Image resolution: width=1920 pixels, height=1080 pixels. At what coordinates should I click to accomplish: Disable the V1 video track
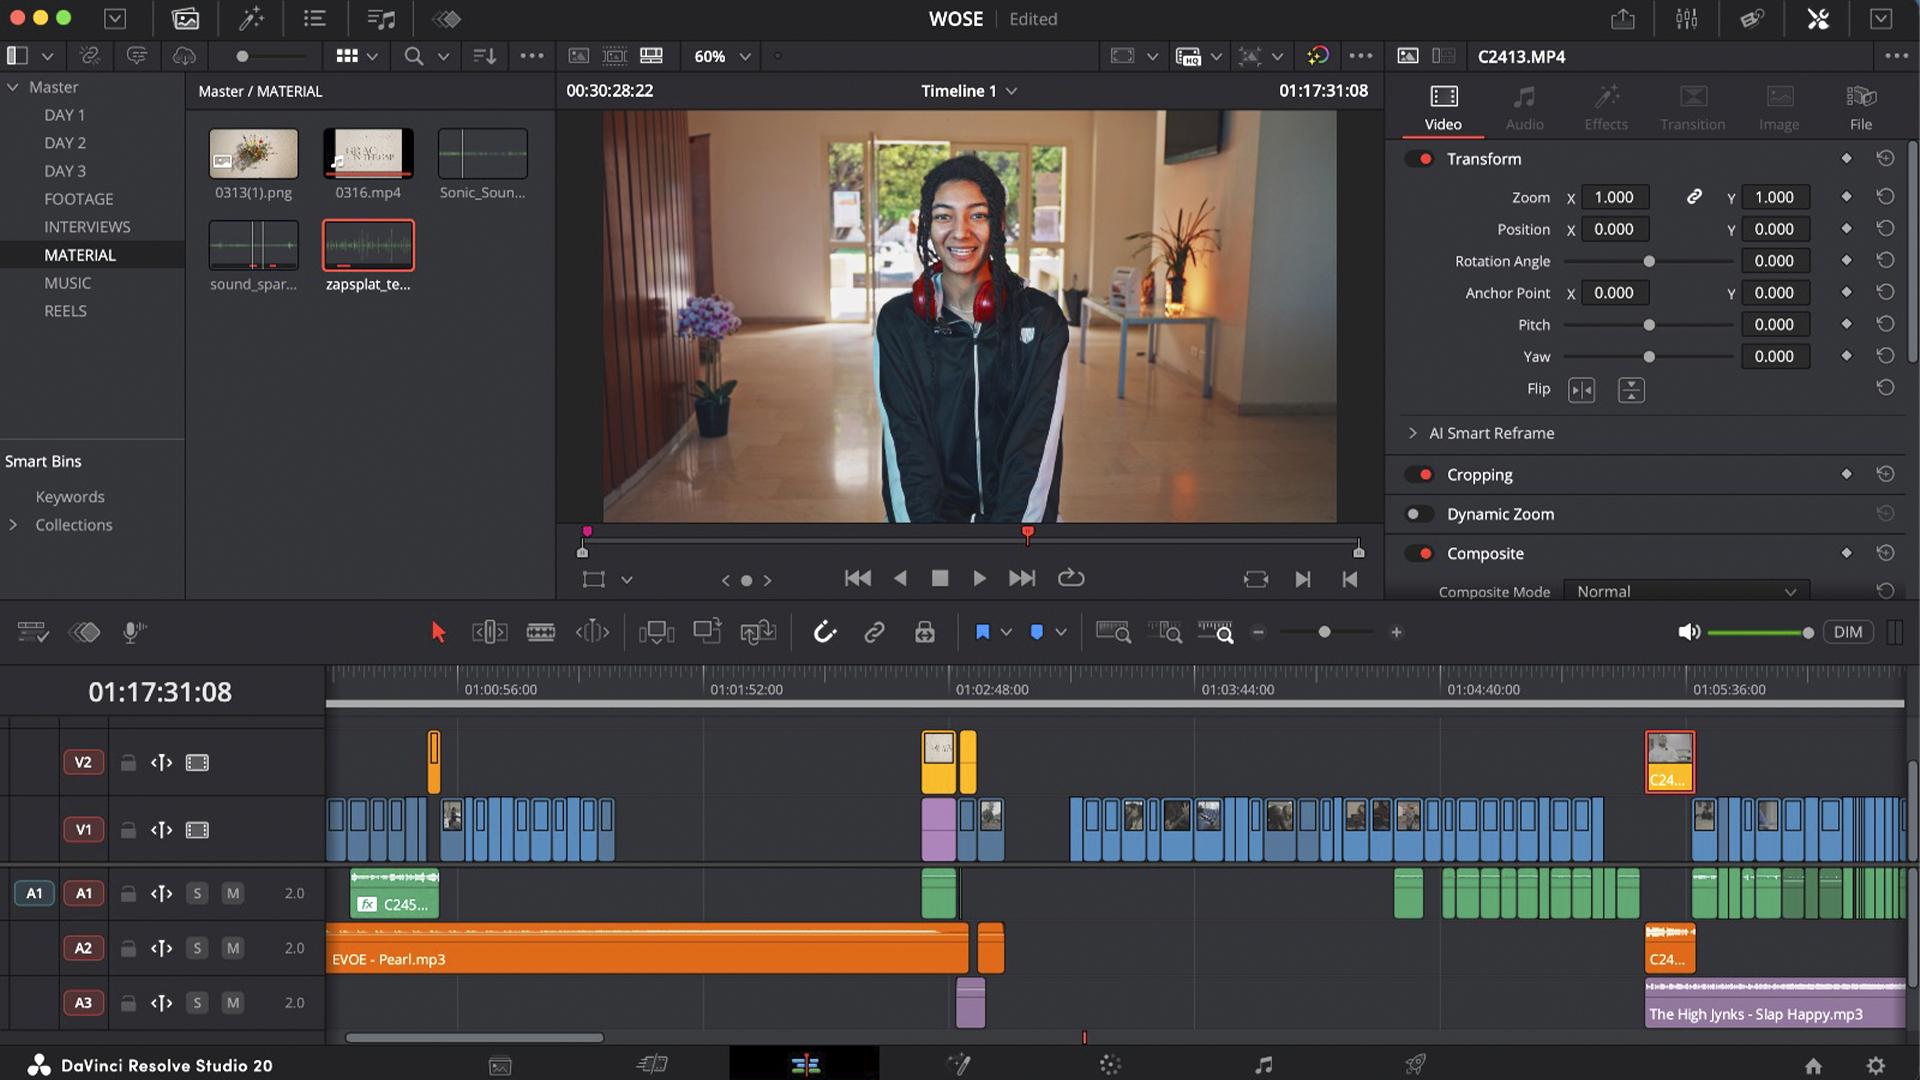point(198,830)
